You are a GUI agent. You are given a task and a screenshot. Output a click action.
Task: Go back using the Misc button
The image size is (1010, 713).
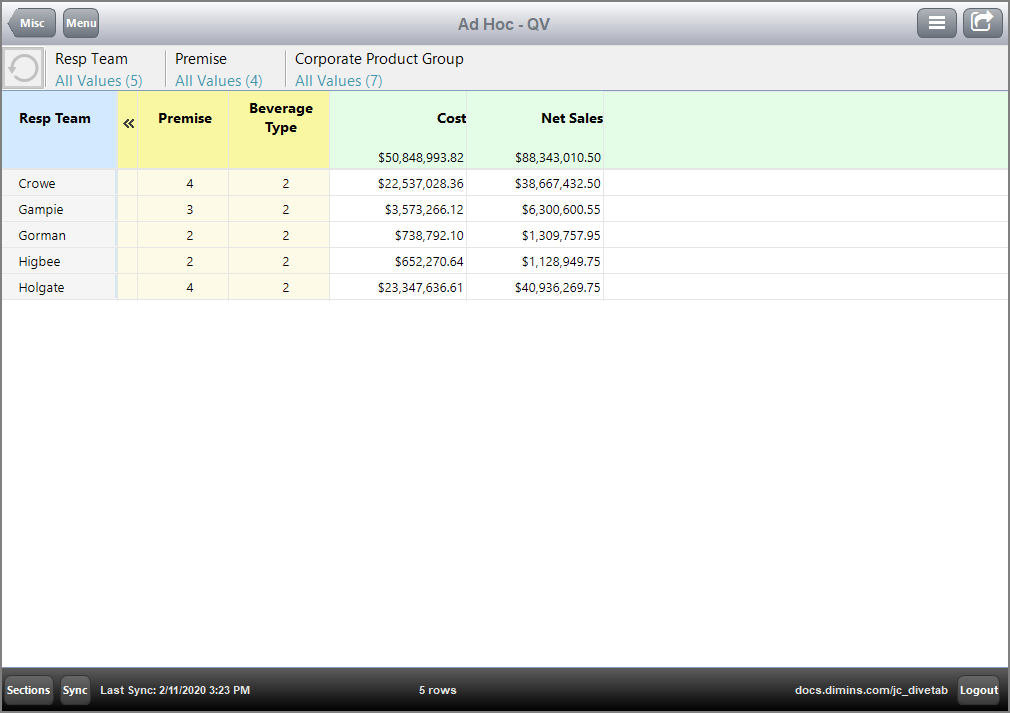tap(31, 22)
